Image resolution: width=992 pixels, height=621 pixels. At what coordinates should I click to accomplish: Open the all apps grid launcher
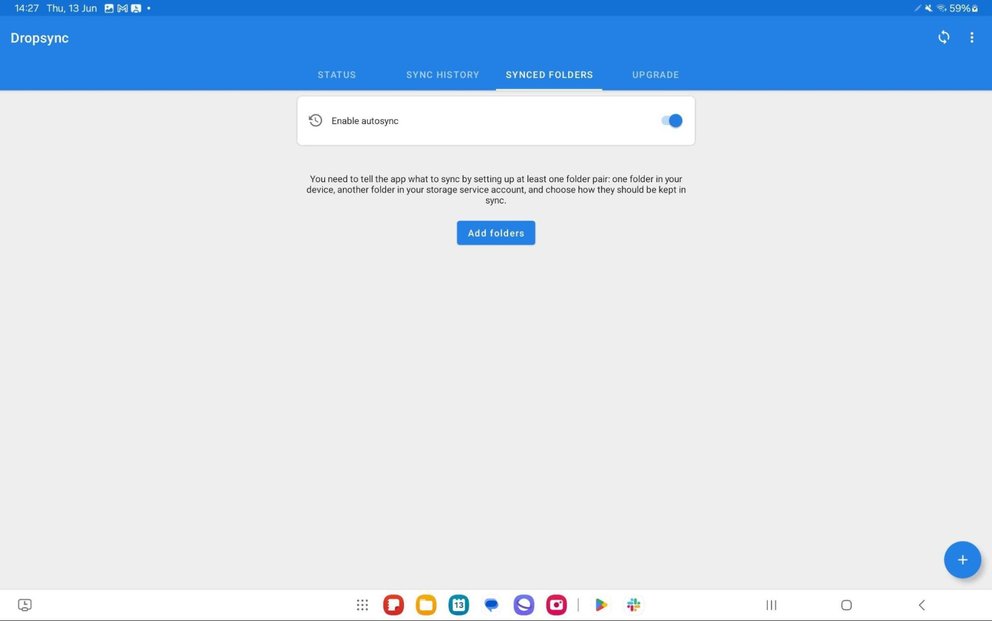pyautogui.click(x=362, y=604)
